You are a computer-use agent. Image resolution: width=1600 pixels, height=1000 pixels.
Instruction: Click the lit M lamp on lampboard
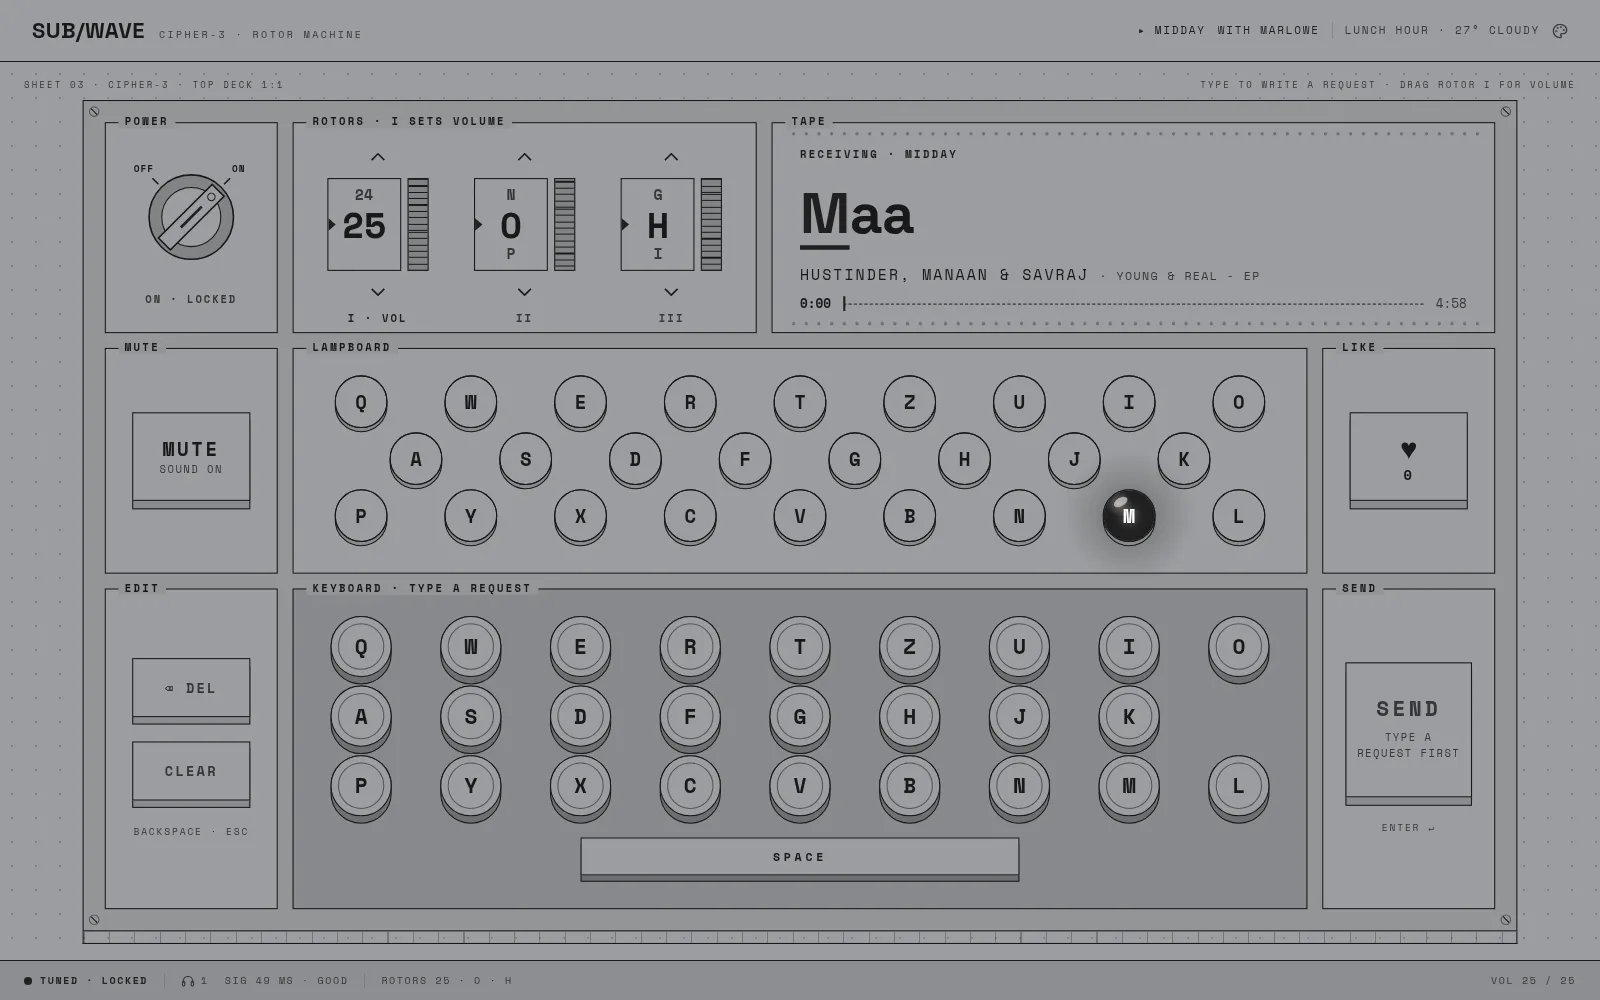pyautogui.click(x=1129, y=517)
